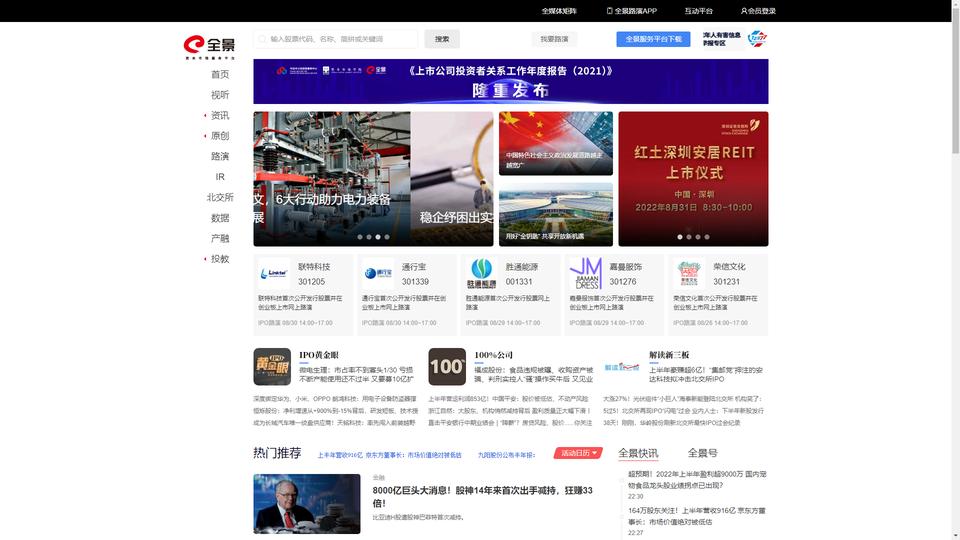Select the last dot of REIT carousel
This screenshot has width=960, height=540.
pyautogui.click(x=707, y=237)
